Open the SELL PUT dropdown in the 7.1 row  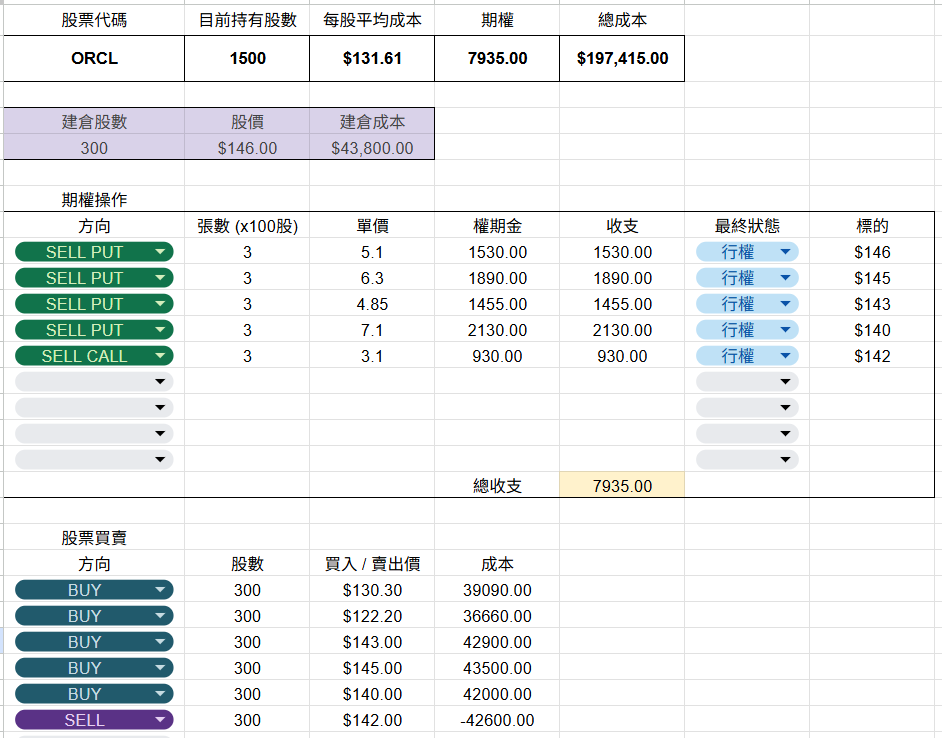point(94,330)
